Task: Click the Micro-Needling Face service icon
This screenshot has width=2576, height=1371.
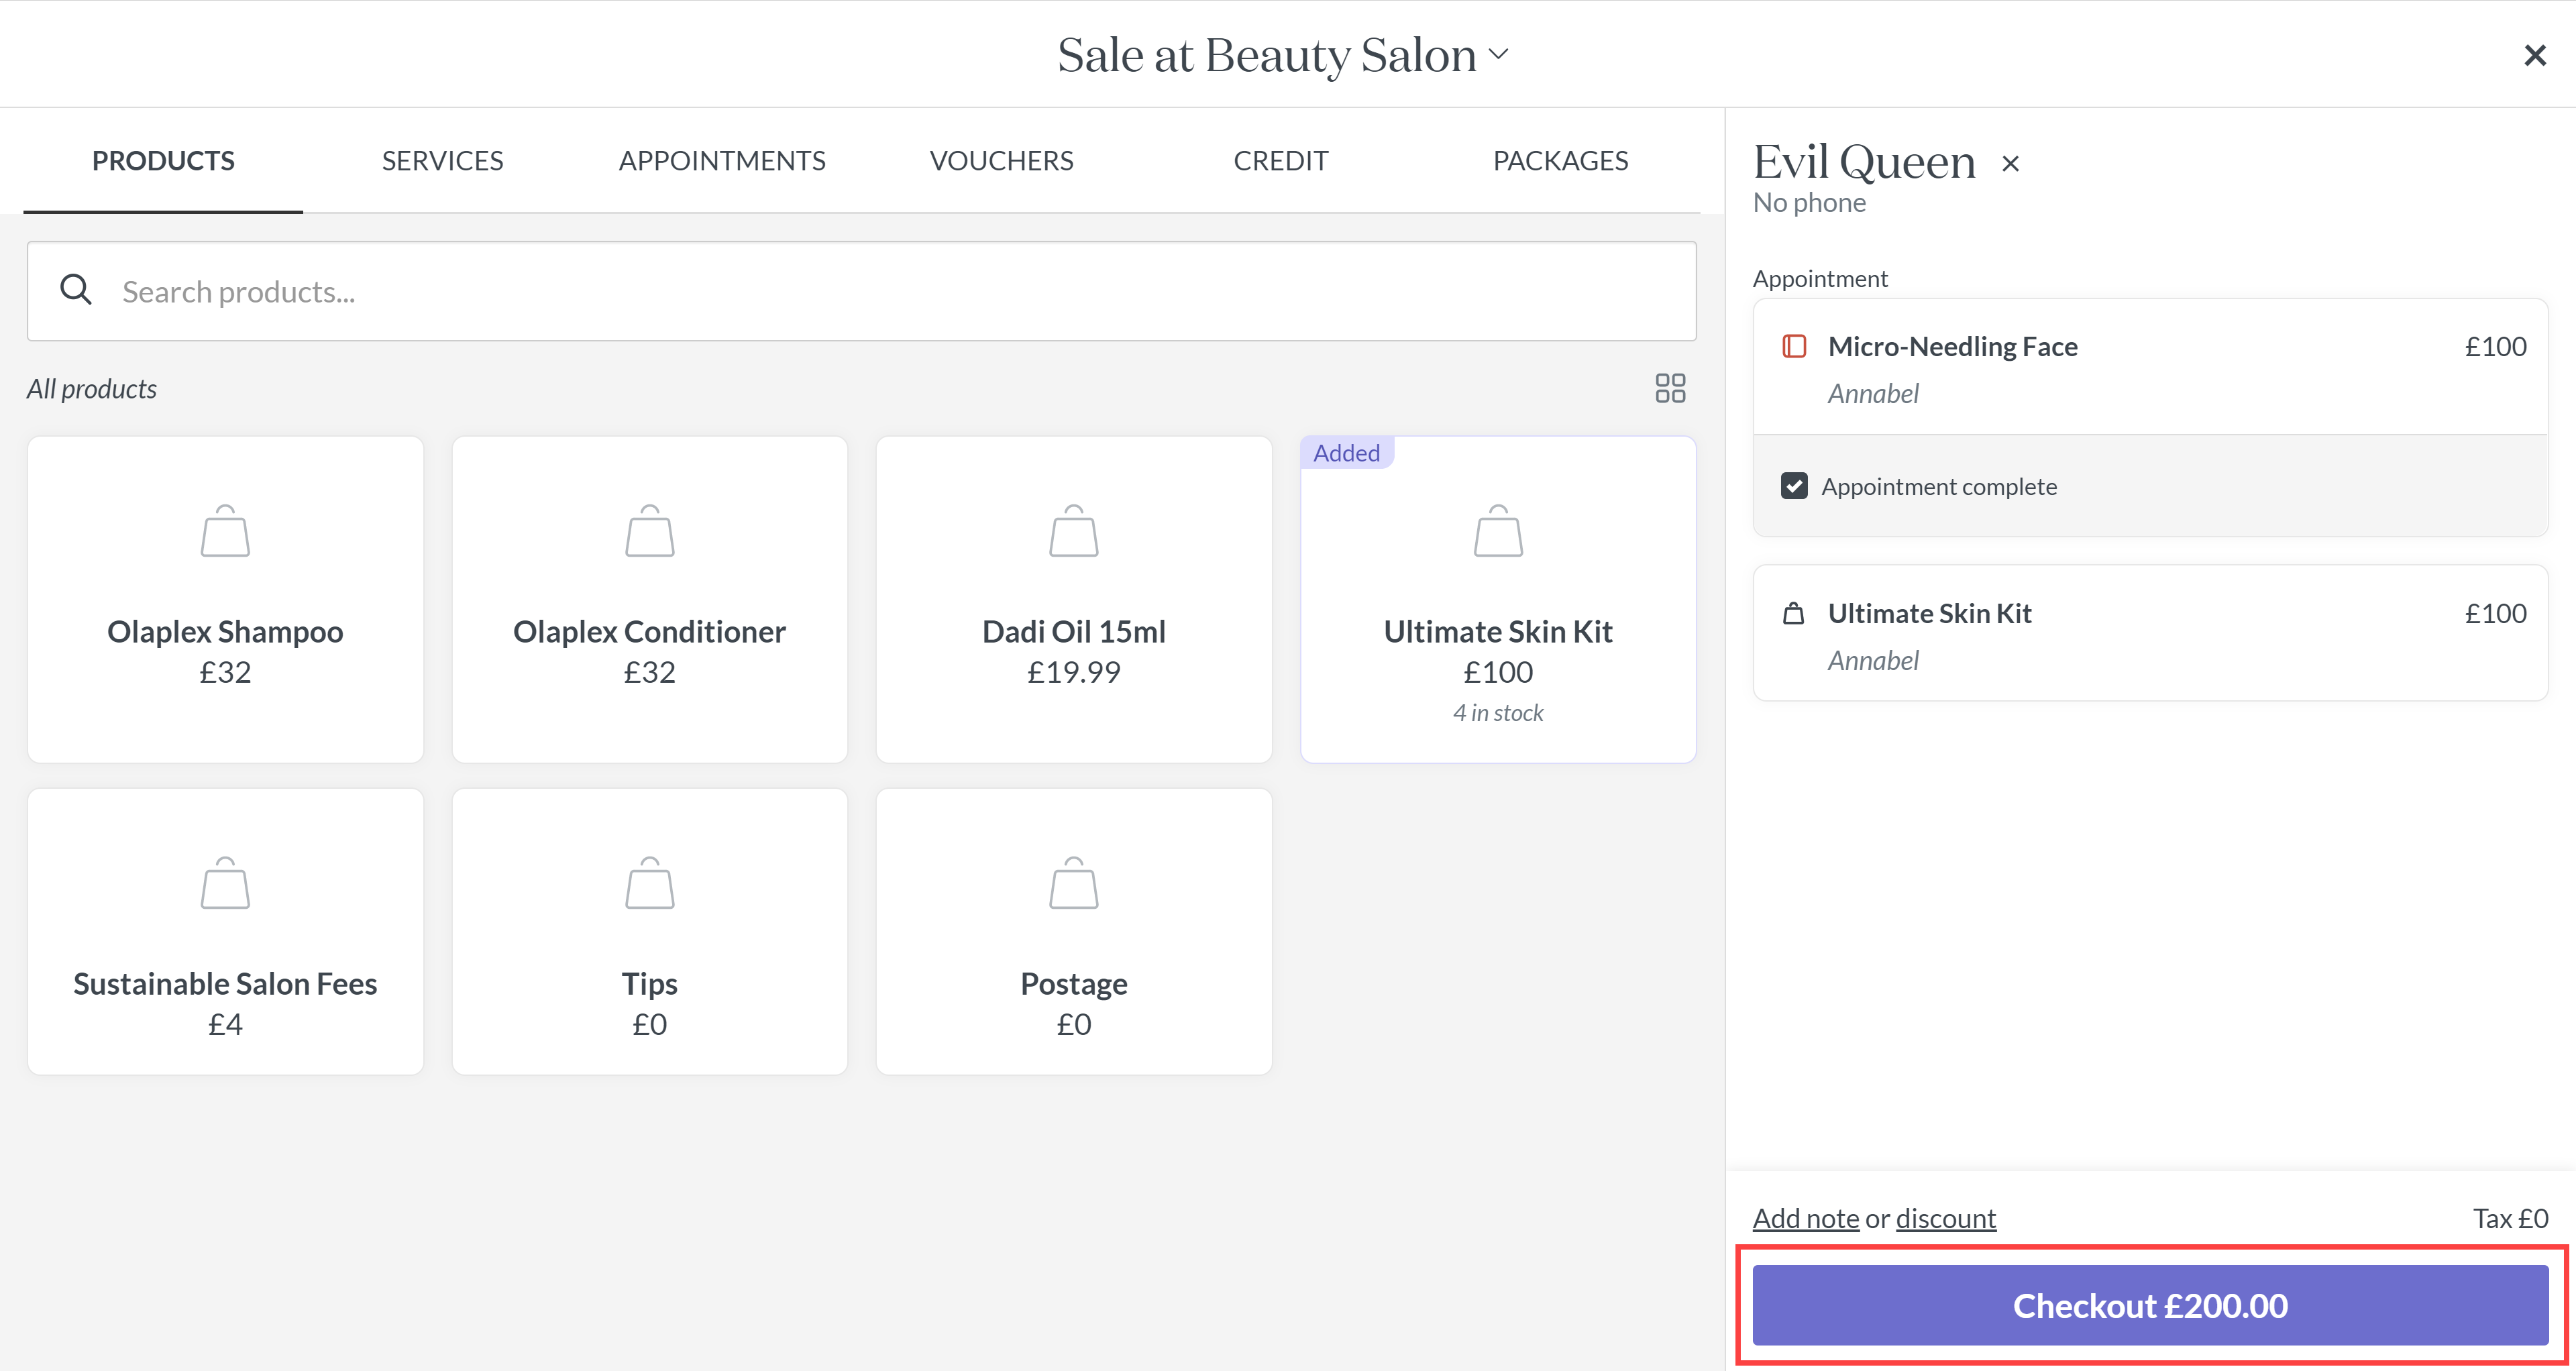Action: [x=1794, y=346]
